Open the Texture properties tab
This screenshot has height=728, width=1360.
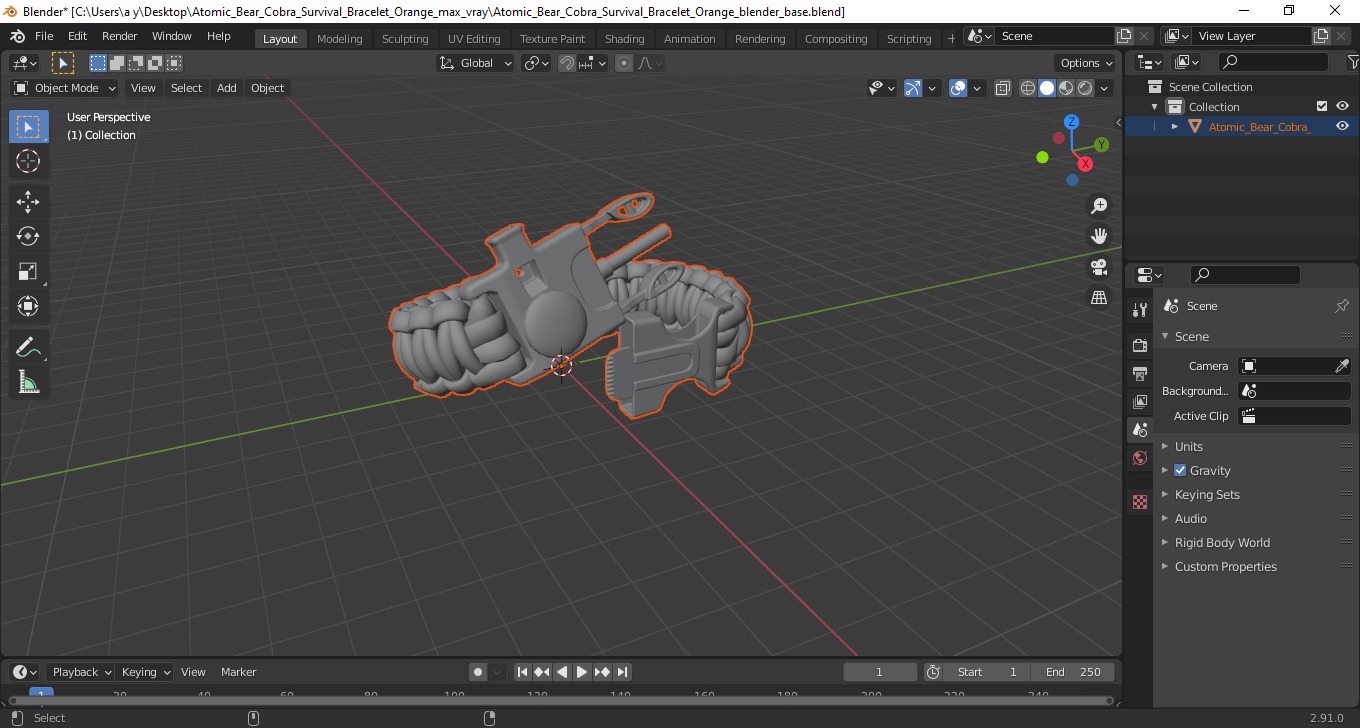(1140, 502)
